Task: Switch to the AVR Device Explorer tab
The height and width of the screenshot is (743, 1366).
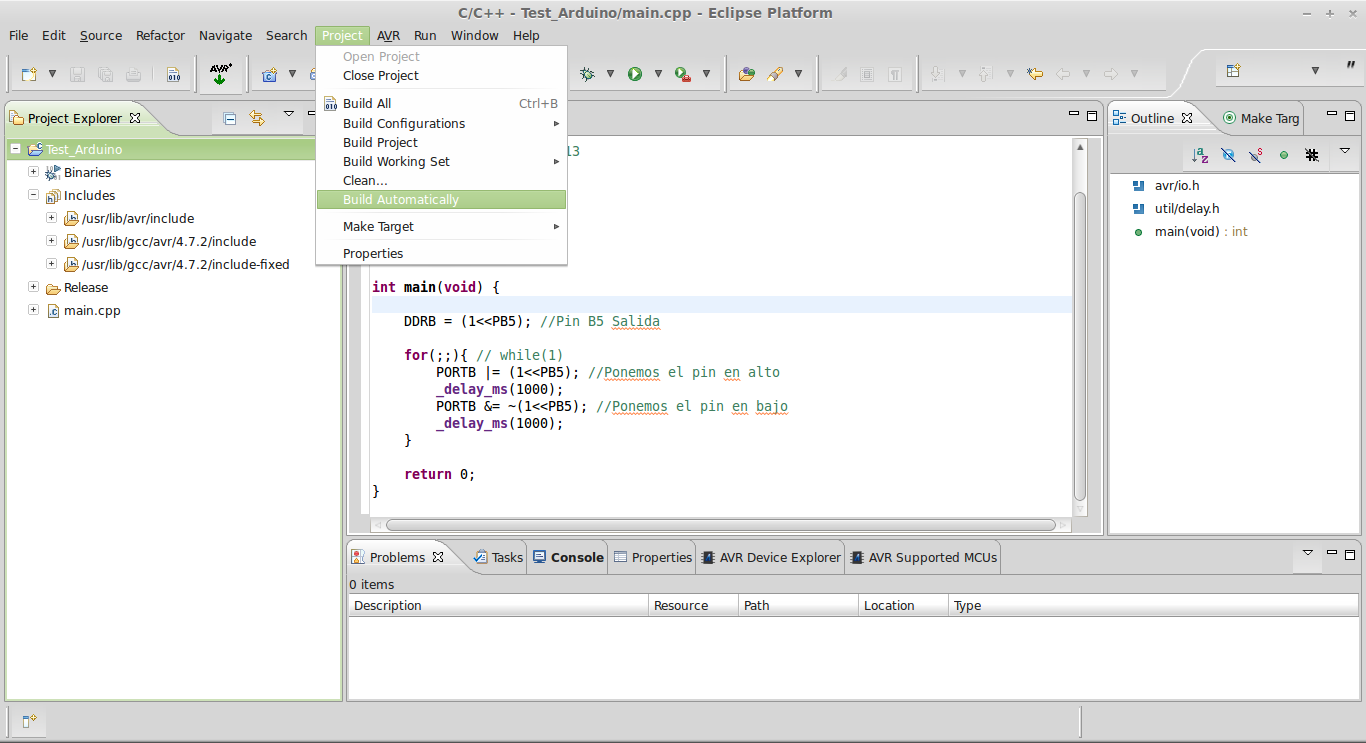Action: click(x=770, y=557)
